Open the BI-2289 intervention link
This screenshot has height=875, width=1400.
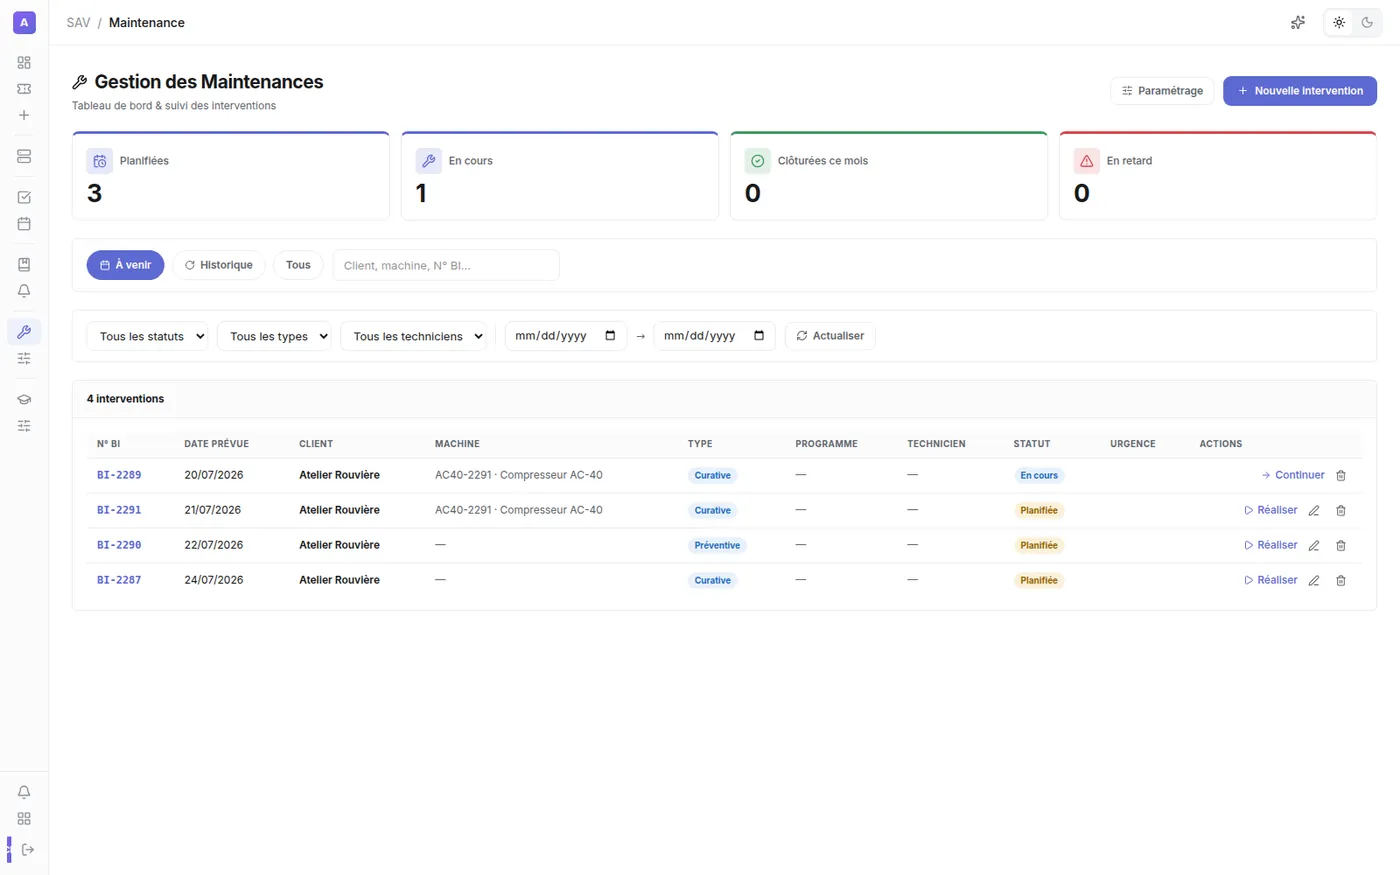119,475
